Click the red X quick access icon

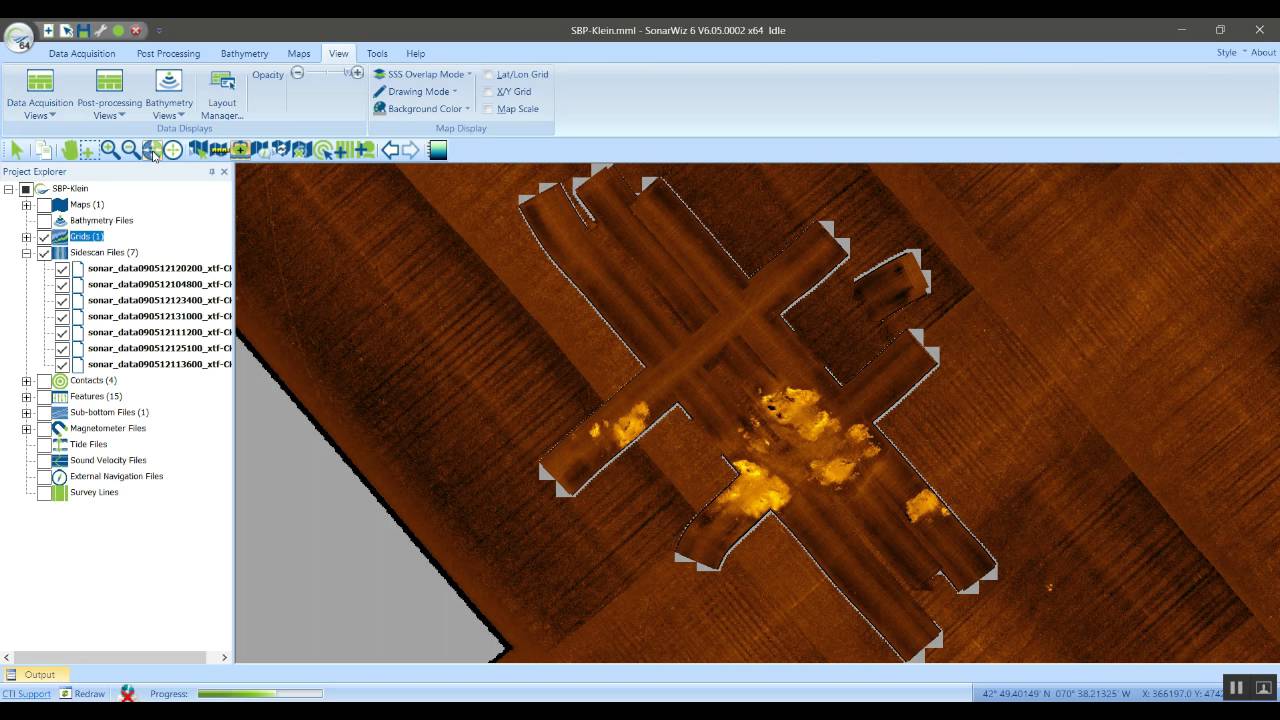136,30
